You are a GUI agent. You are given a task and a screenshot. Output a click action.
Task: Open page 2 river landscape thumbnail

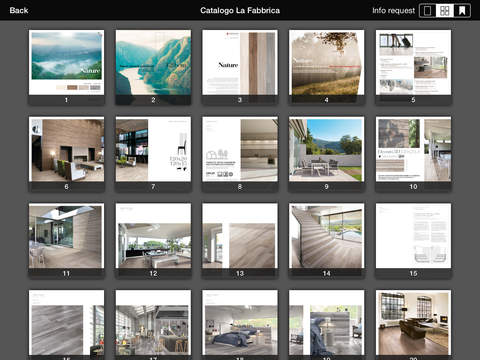tap(153, 62)
